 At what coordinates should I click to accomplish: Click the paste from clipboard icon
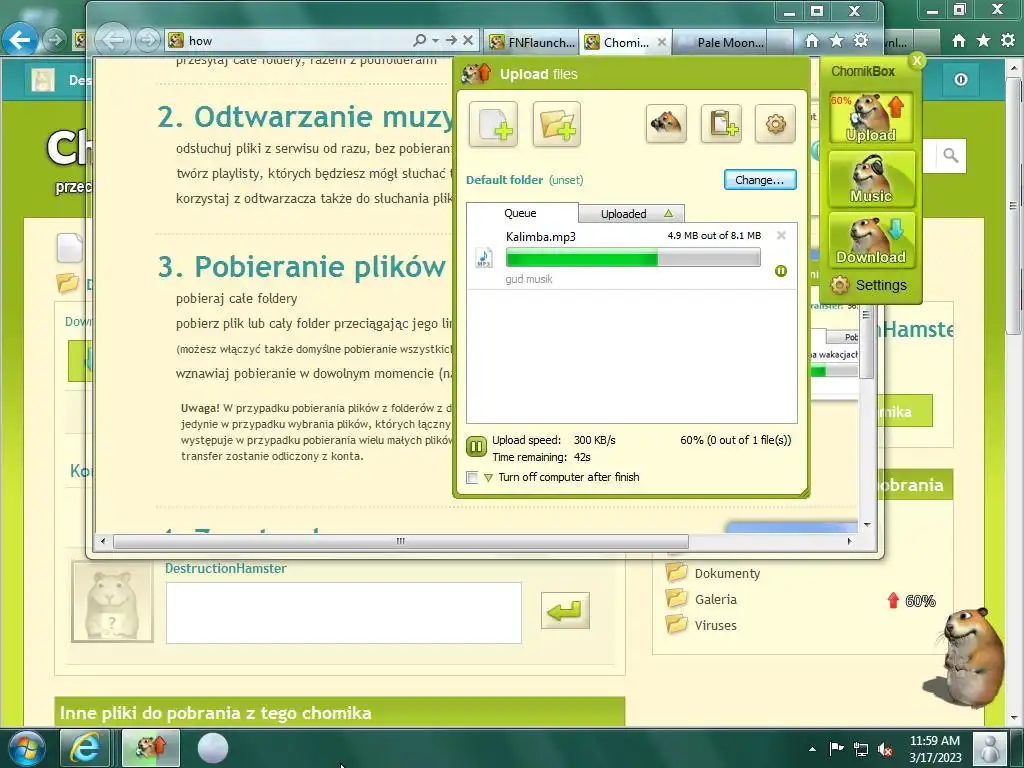coord(721,123)
